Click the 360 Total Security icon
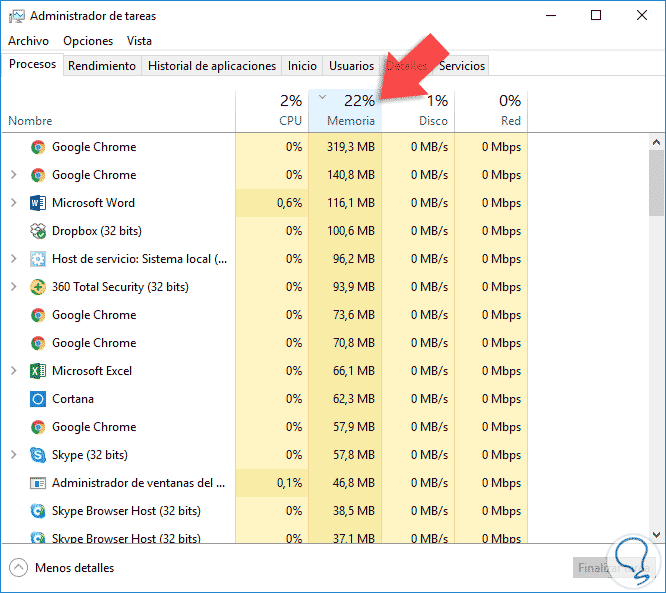Screen dimensions: 666x593 coord(38,287)
